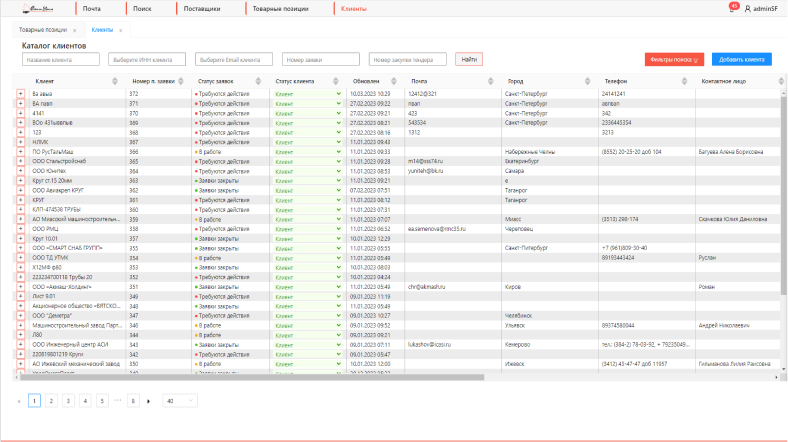
Task: Select contact Гильманова Лилия Раисовна
Action: pyautogui.click(x=734, y=364)
